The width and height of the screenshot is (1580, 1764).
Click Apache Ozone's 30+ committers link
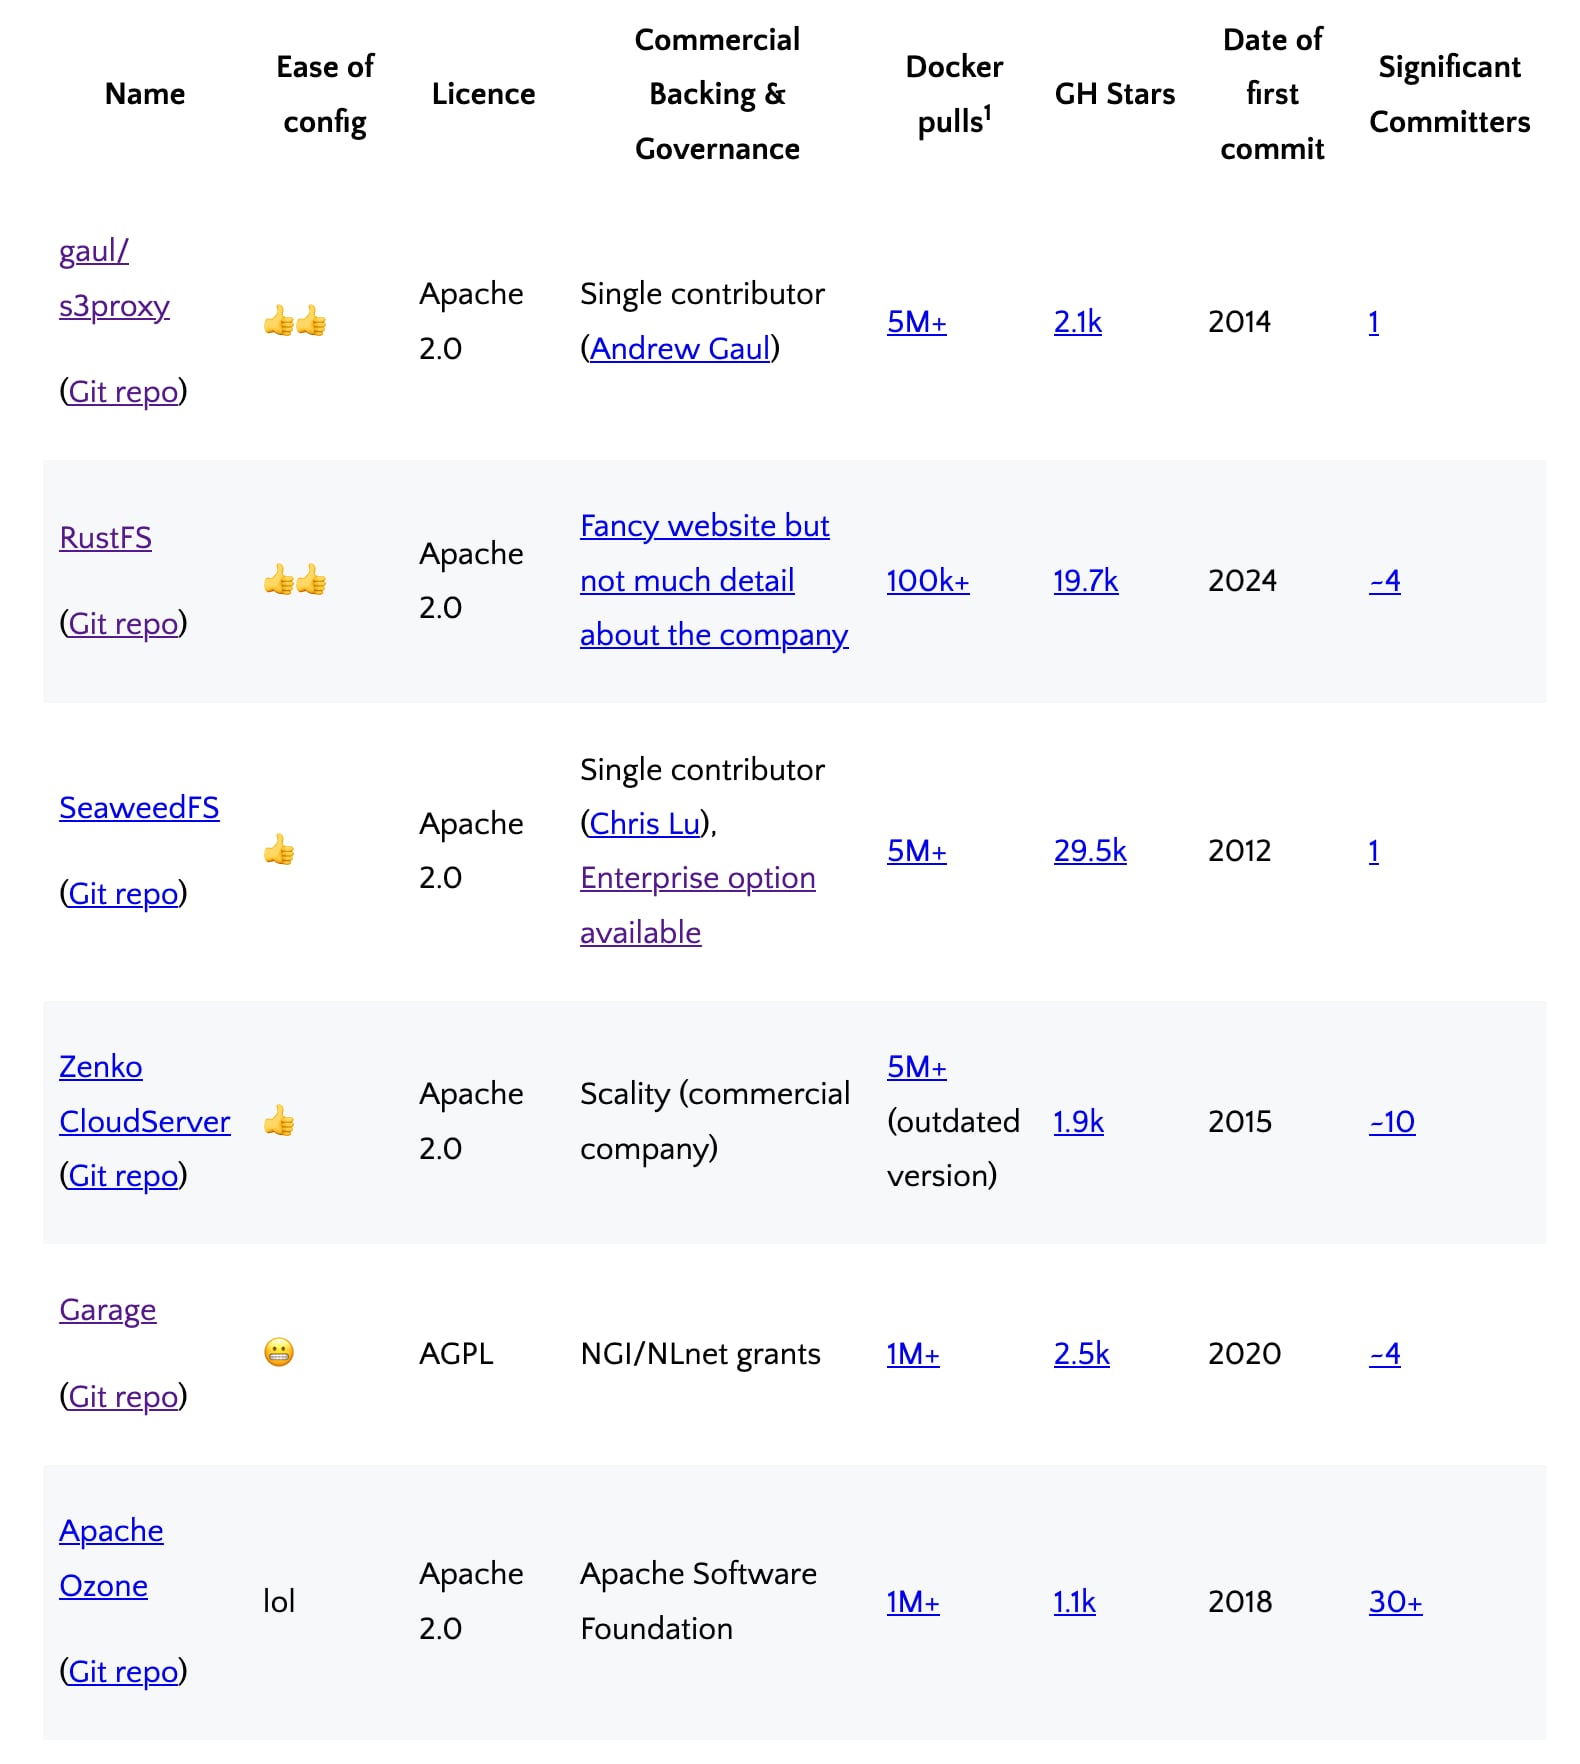click(x=1395, y=1601)
